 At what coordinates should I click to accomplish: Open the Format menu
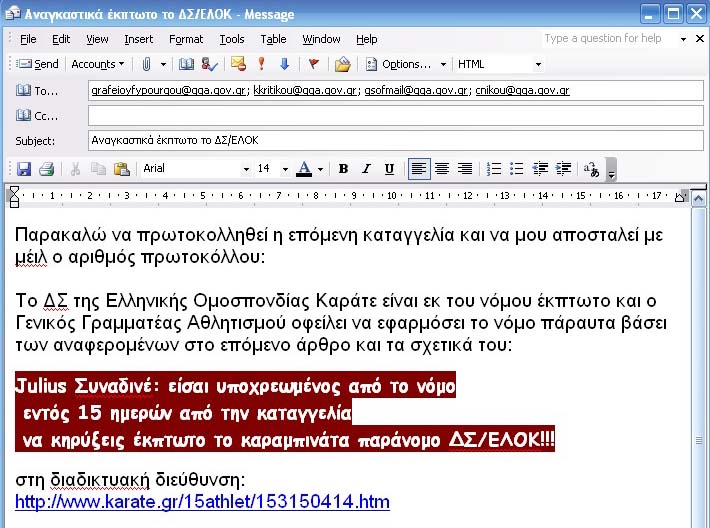pos(186,39)
